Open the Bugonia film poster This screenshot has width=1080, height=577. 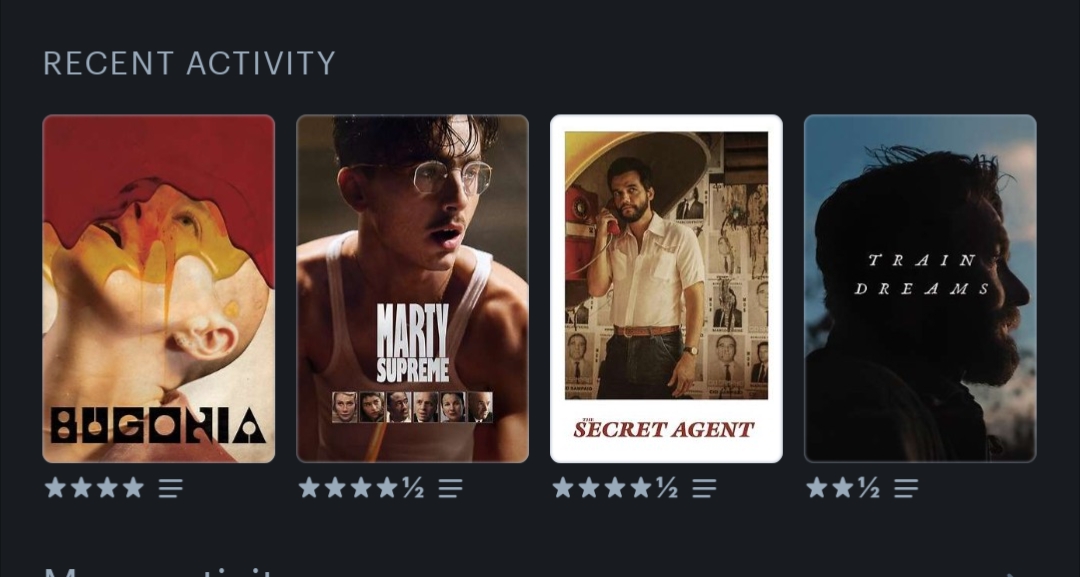(x=158, y=288)
